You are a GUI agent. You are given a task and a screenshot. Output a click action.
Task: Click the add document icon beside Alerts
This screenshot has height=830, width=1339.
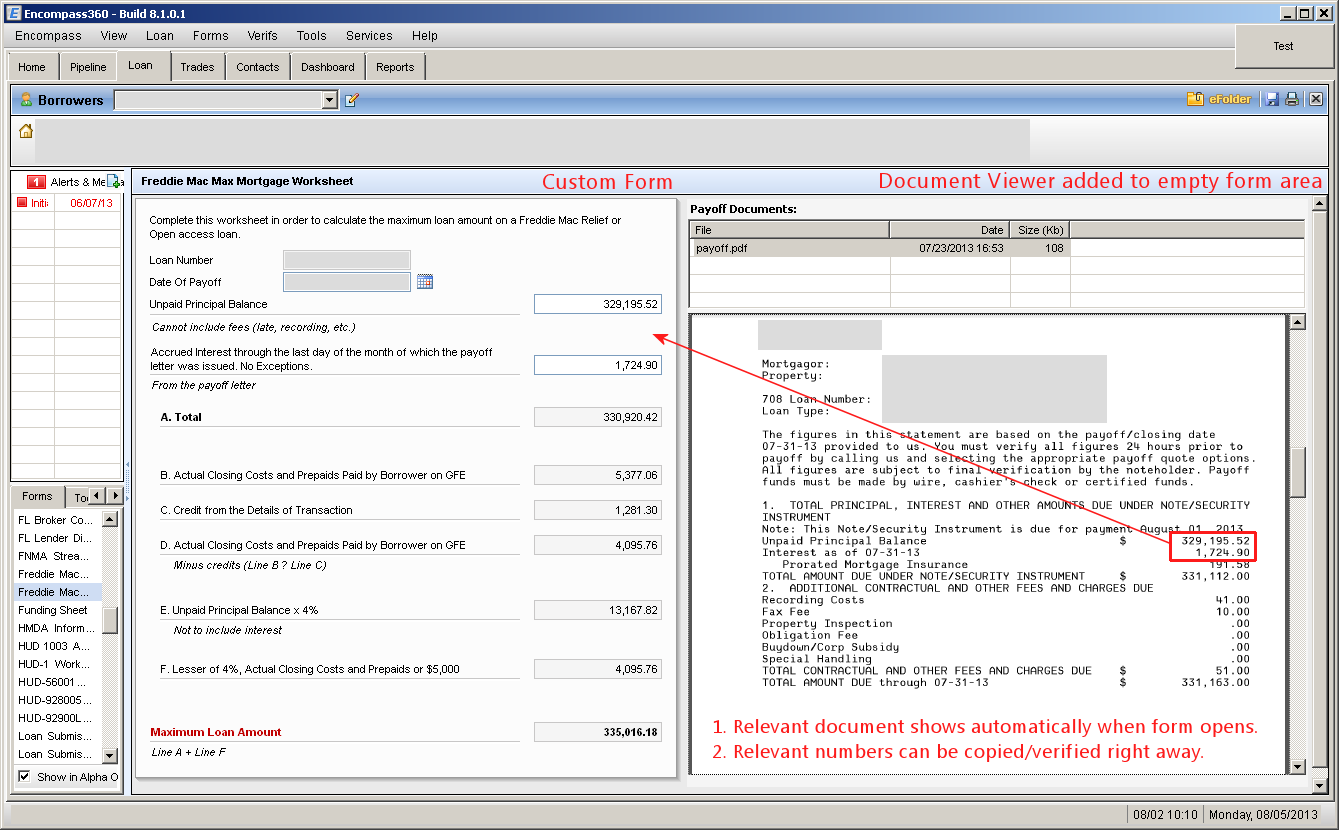tap(115, 182)
